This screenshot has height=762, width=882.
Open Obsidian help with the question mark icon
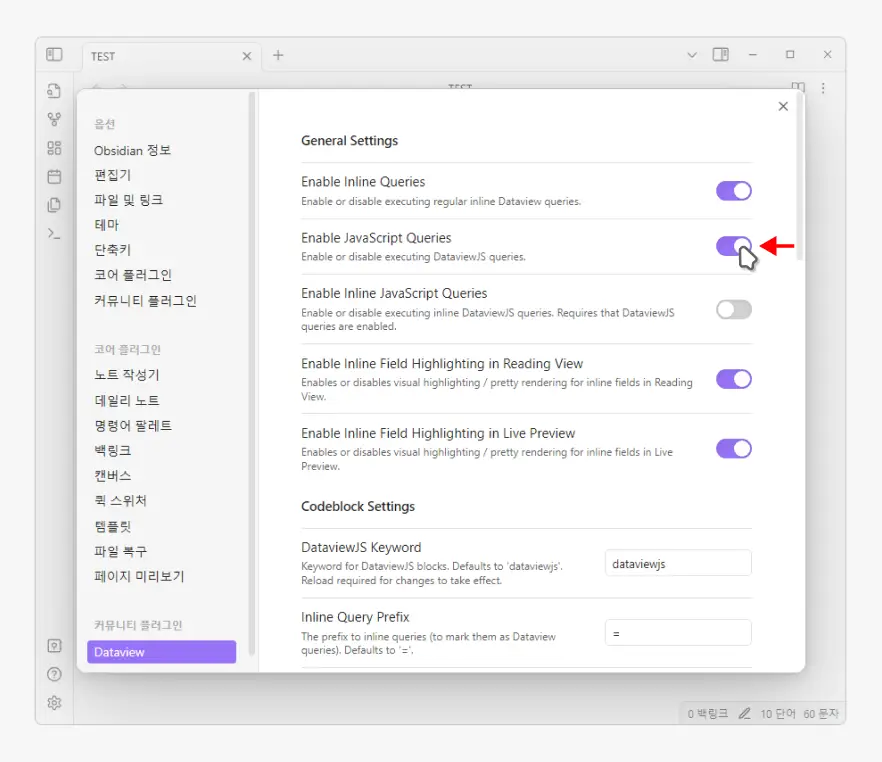(54, 675)
